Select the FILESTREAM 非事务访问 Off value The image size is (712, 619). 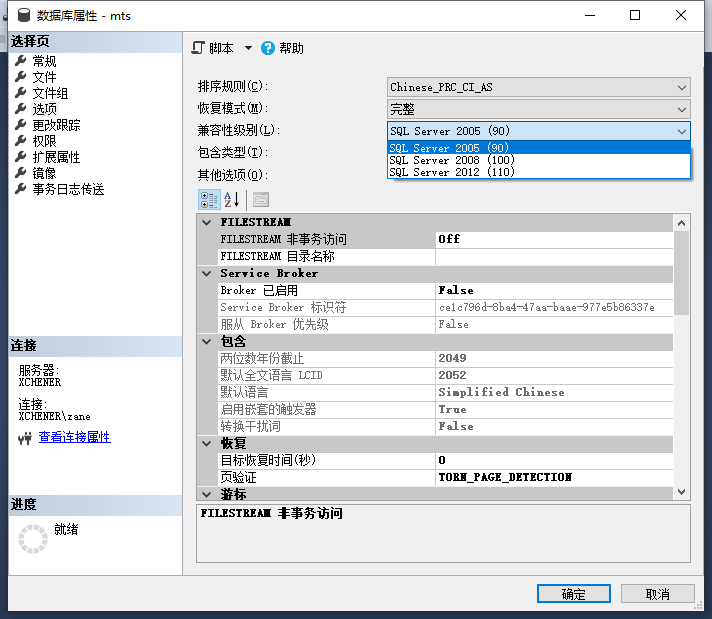(x=554, y=239)
